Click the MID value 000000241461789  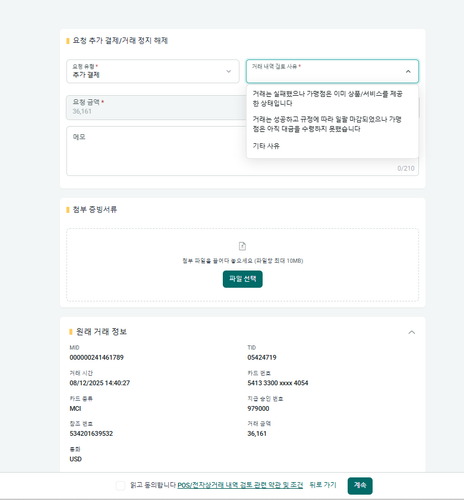point(96,357)
